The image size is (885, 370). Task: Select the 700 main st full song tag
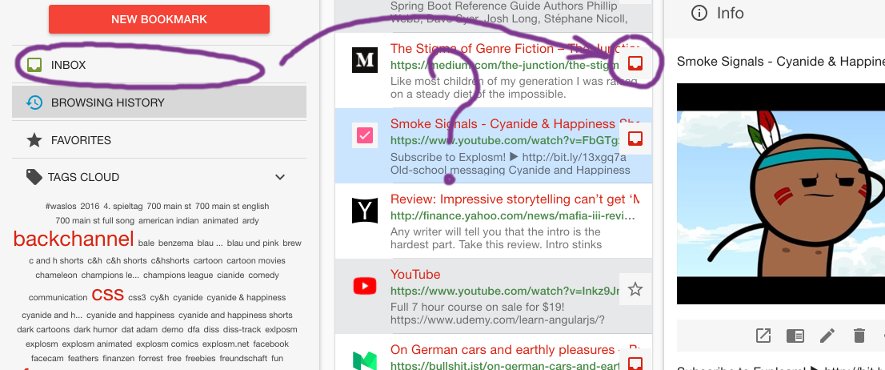pyautogui.click(x=95, y=221)
